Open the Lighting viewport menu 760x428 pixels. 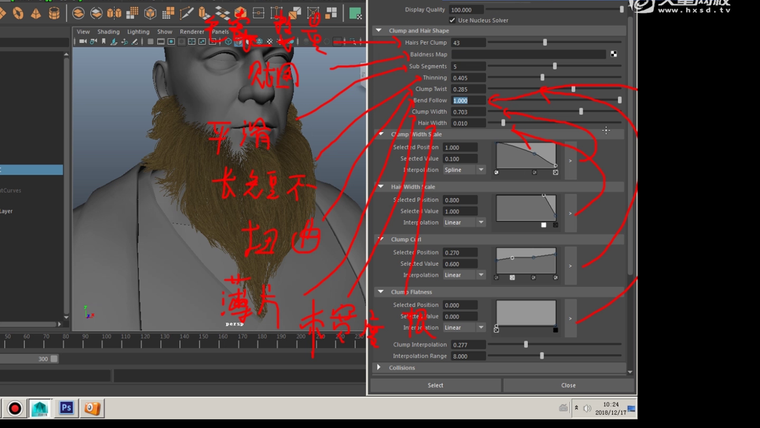pos(138,32)
